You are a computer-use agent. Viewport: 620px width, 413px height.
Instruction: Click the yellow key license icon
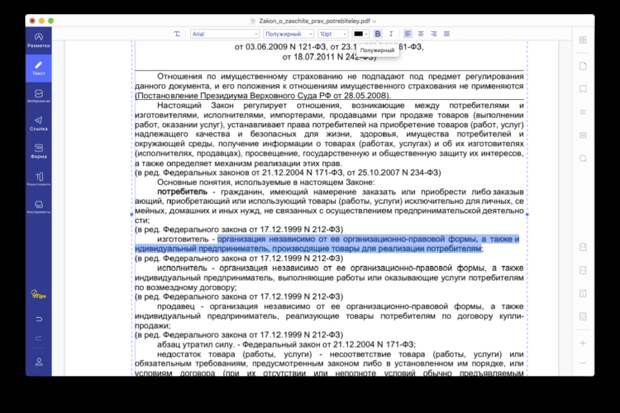click(38, 294)
